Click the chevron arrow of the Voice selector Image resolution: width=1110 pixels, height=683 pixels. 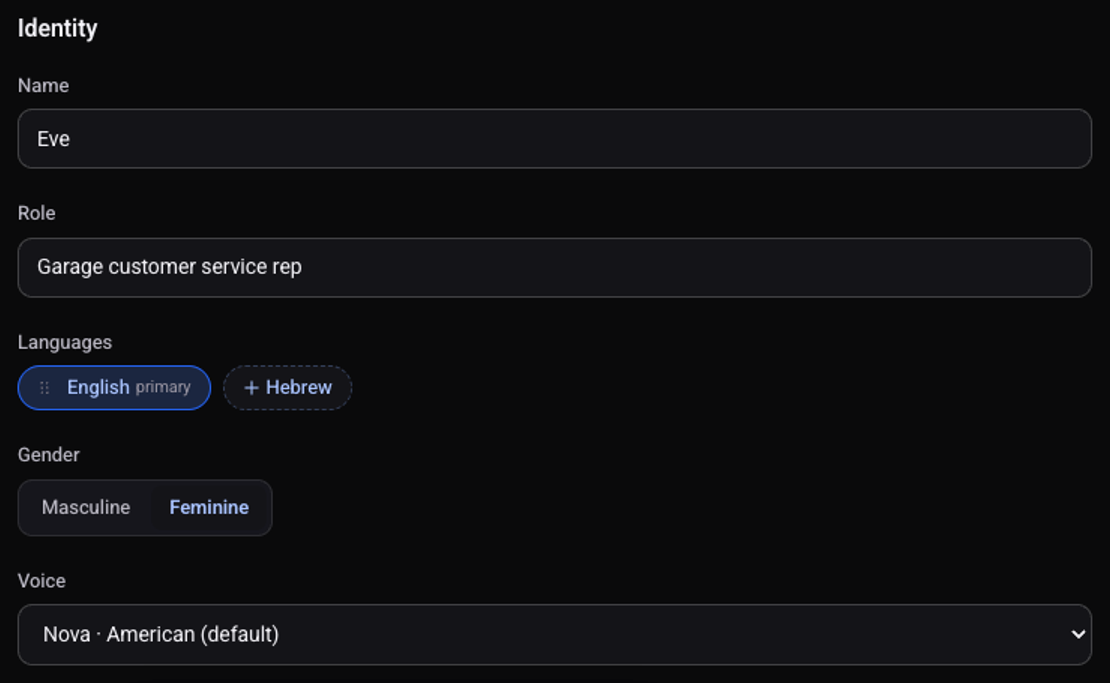point(1077,634)
